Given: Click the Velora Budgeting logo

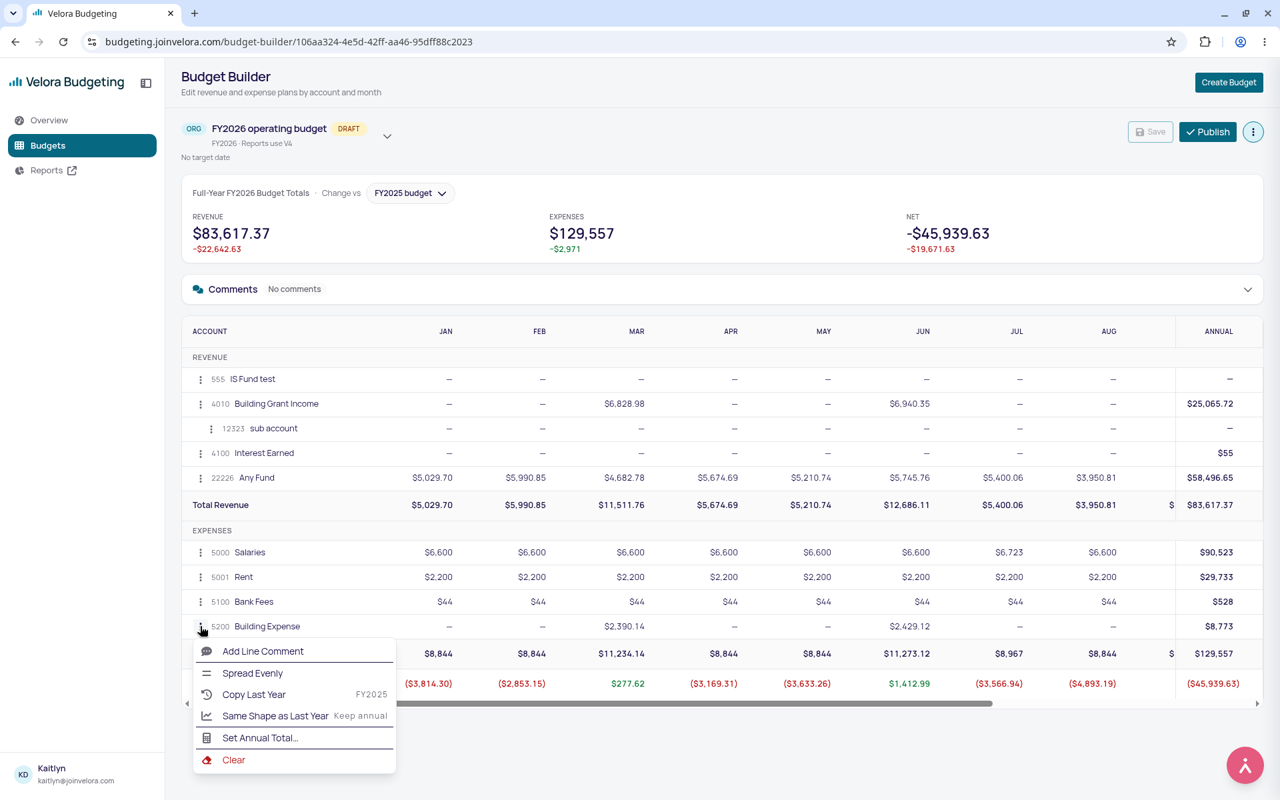Looking at the screenshot, I should click(67, 82).
